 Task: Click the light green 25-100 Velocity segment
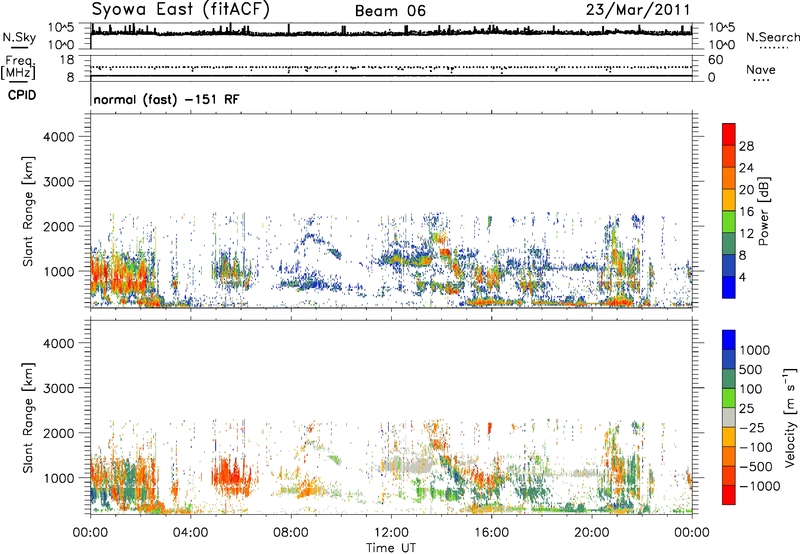[729, 398]
